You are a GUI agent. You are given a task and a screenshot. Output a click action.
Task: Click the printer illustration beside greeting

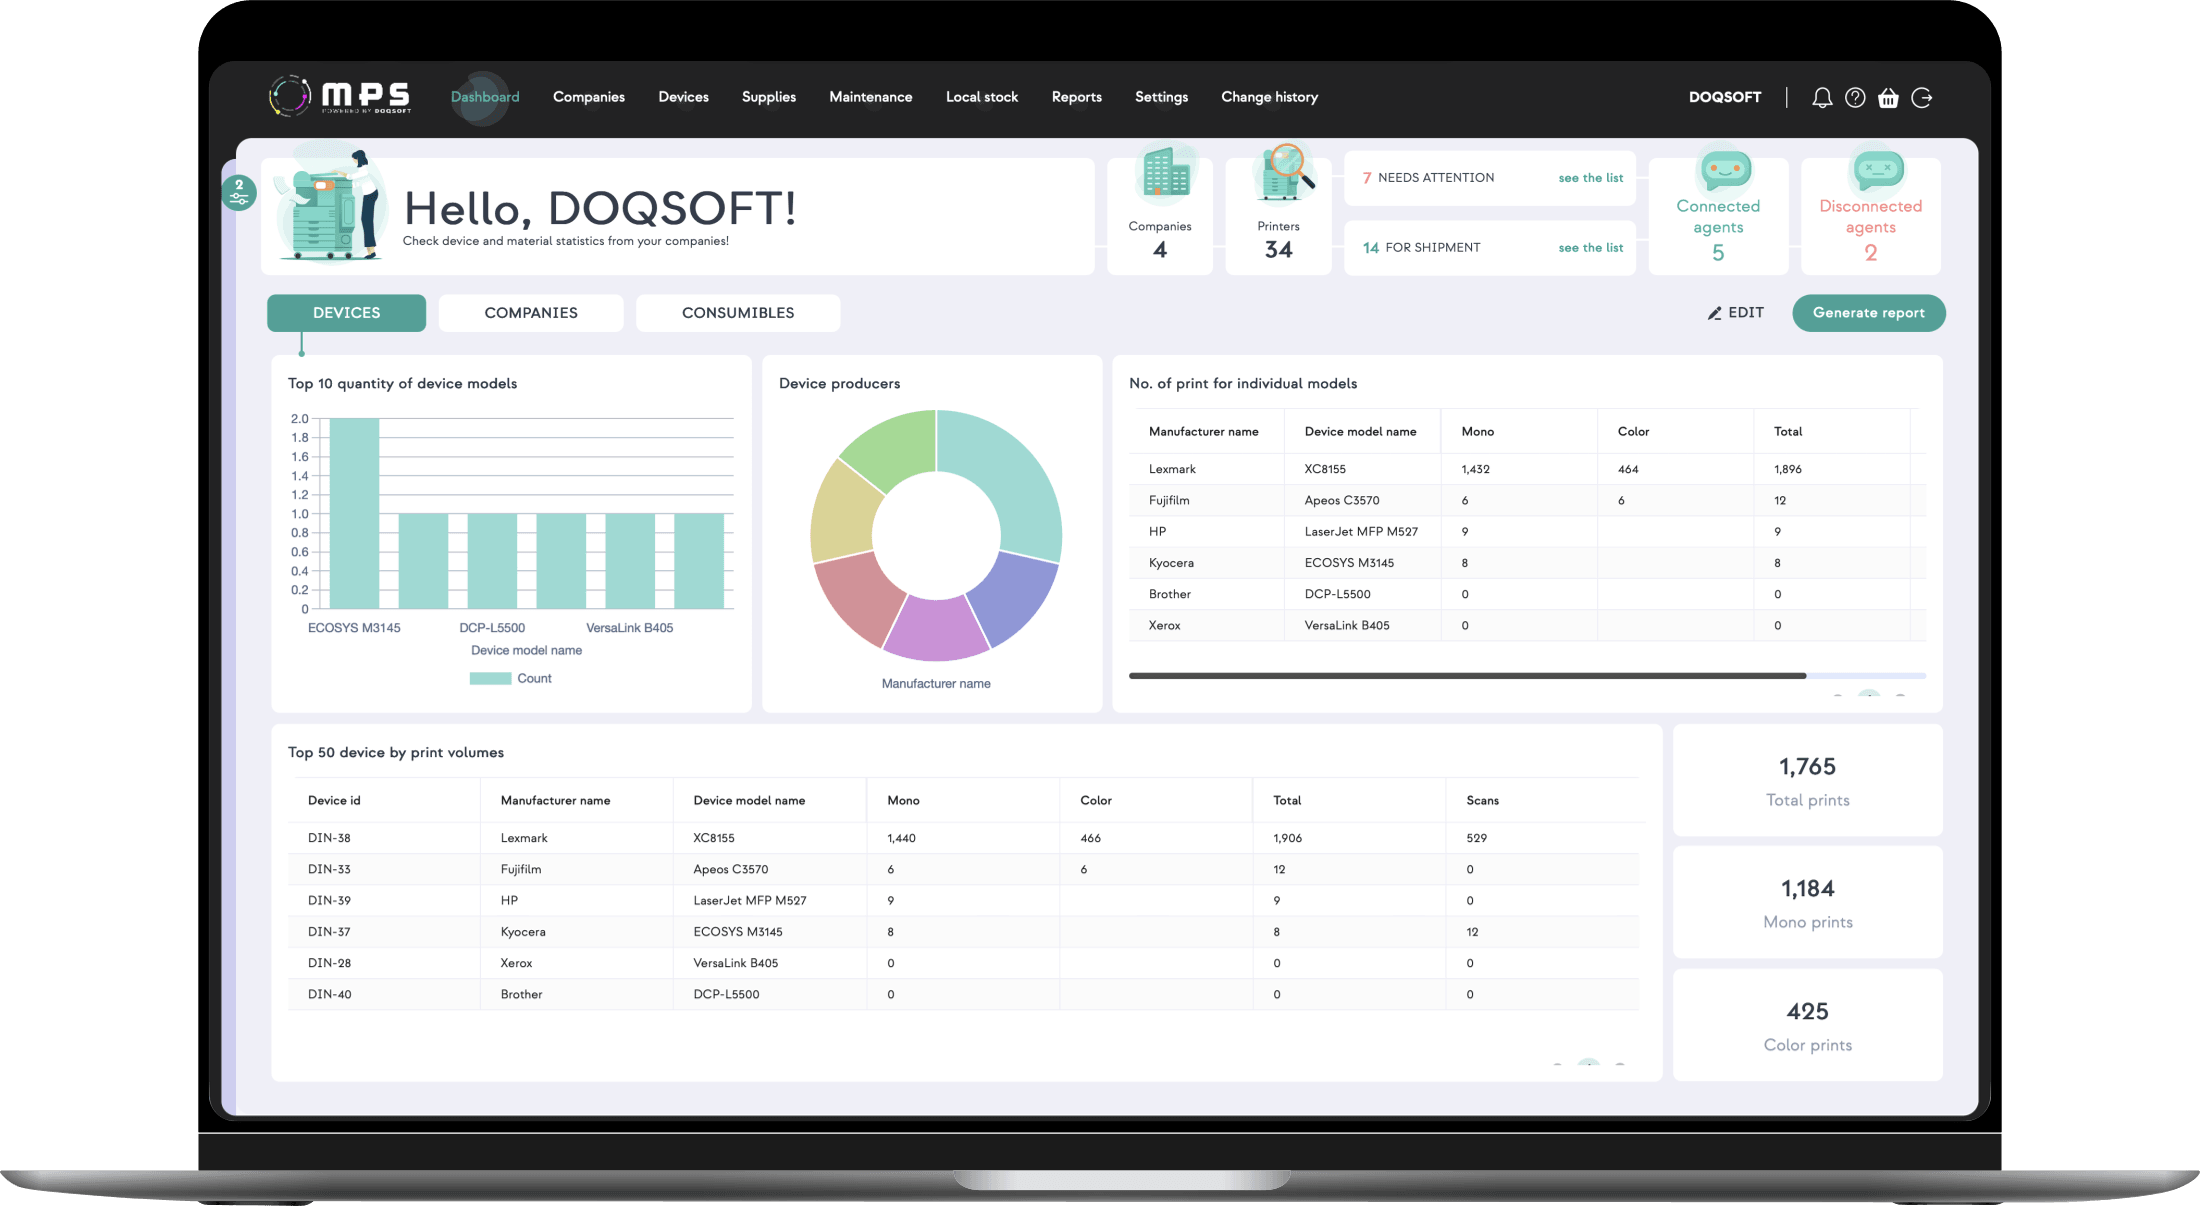click(330, 205)
